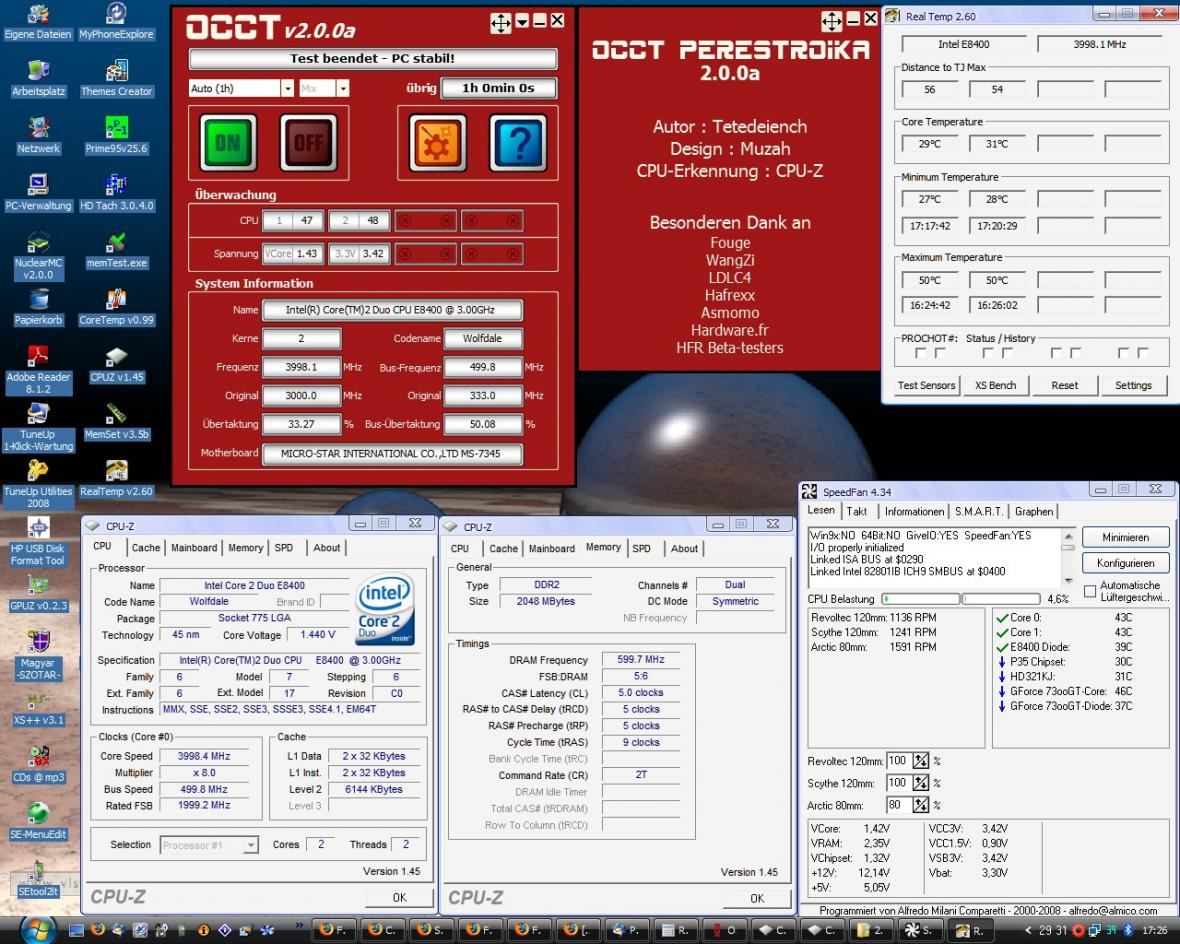
Task: Switch to Cache tab in left CPU-Z
Action: (x=145, y=548)
